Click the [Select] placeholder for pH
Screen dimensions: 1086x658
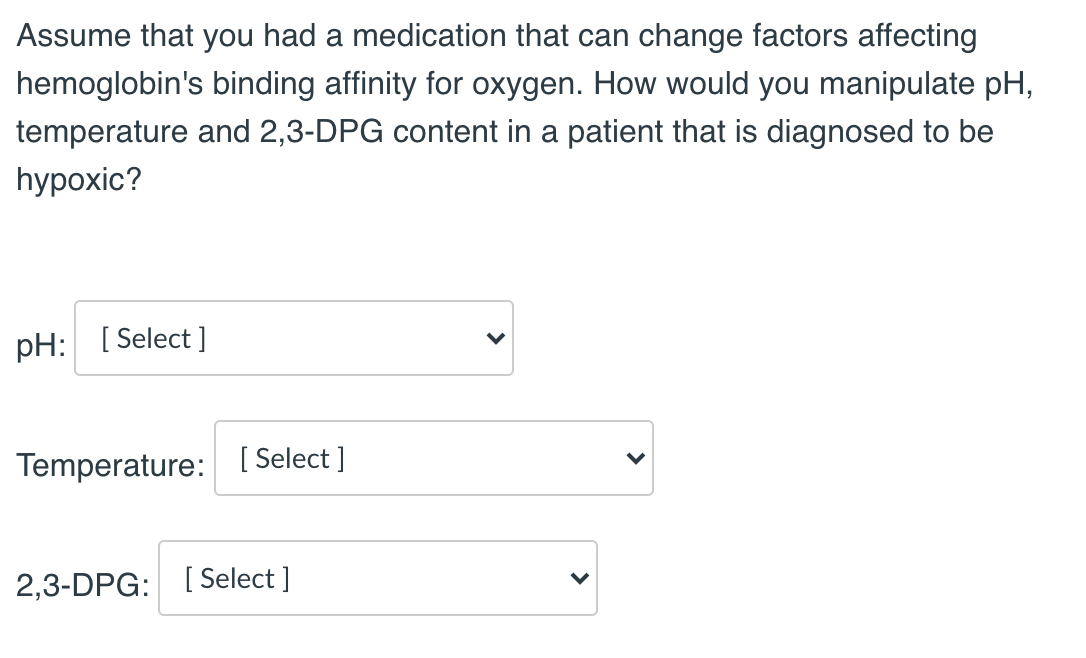coord(152,338)
